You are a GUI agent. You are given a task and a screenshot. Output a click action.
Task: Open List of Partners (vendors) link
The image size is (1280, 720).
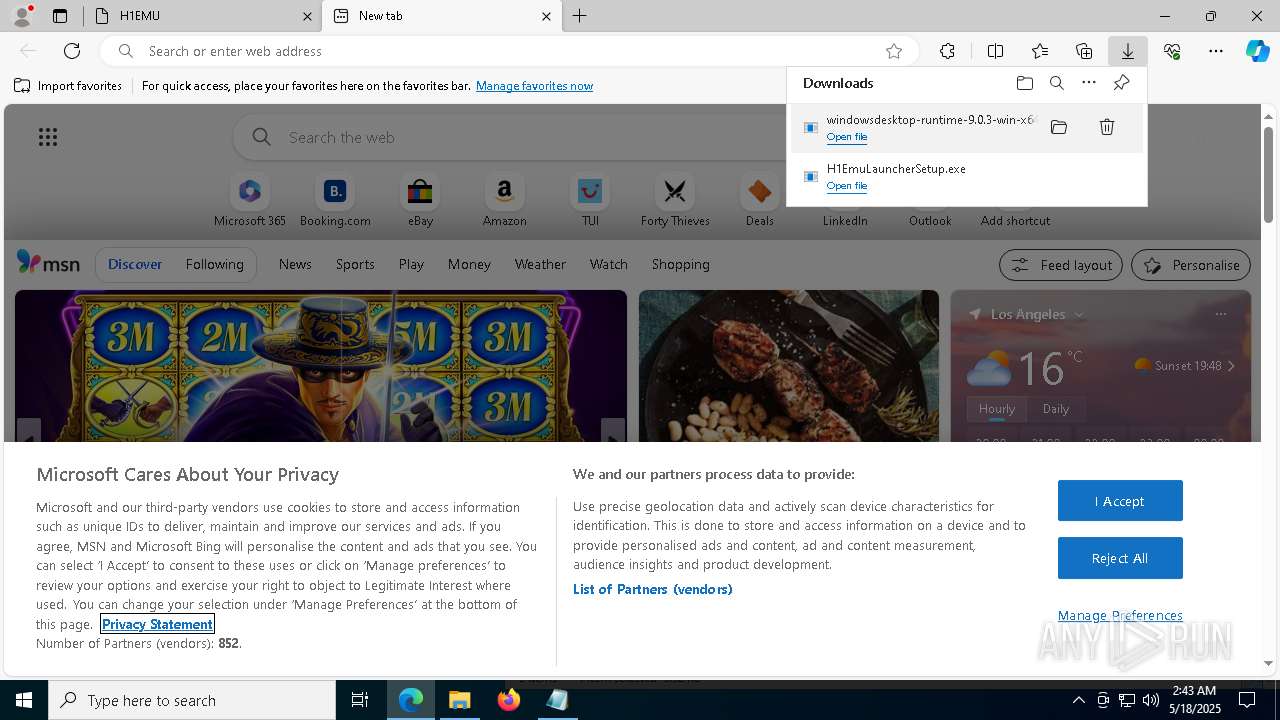pyautogui.click(x=653, y=590)
